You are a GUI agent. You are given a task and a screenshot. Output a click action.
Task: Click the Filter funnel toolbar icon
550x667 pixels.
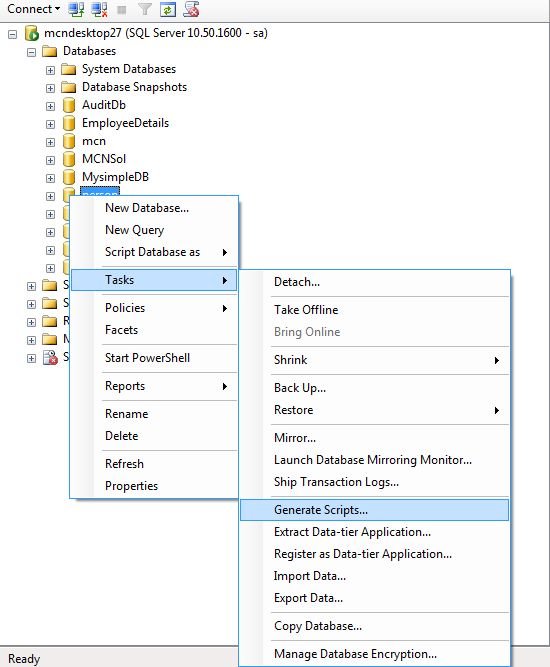coord(145,9)
